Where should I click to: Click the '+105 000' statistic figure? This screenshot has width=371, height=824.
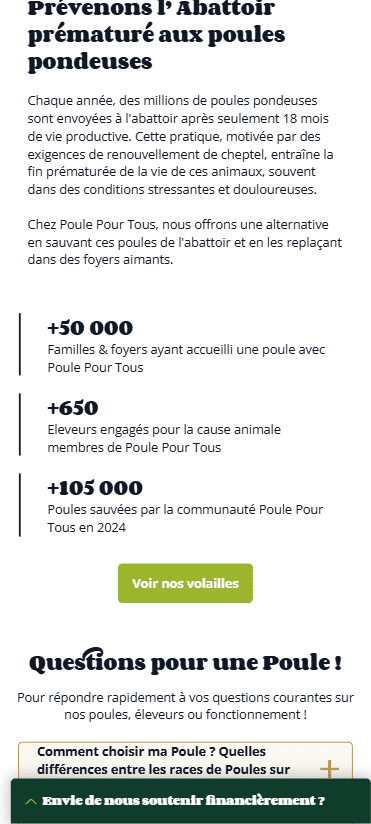tap(95, 488)
